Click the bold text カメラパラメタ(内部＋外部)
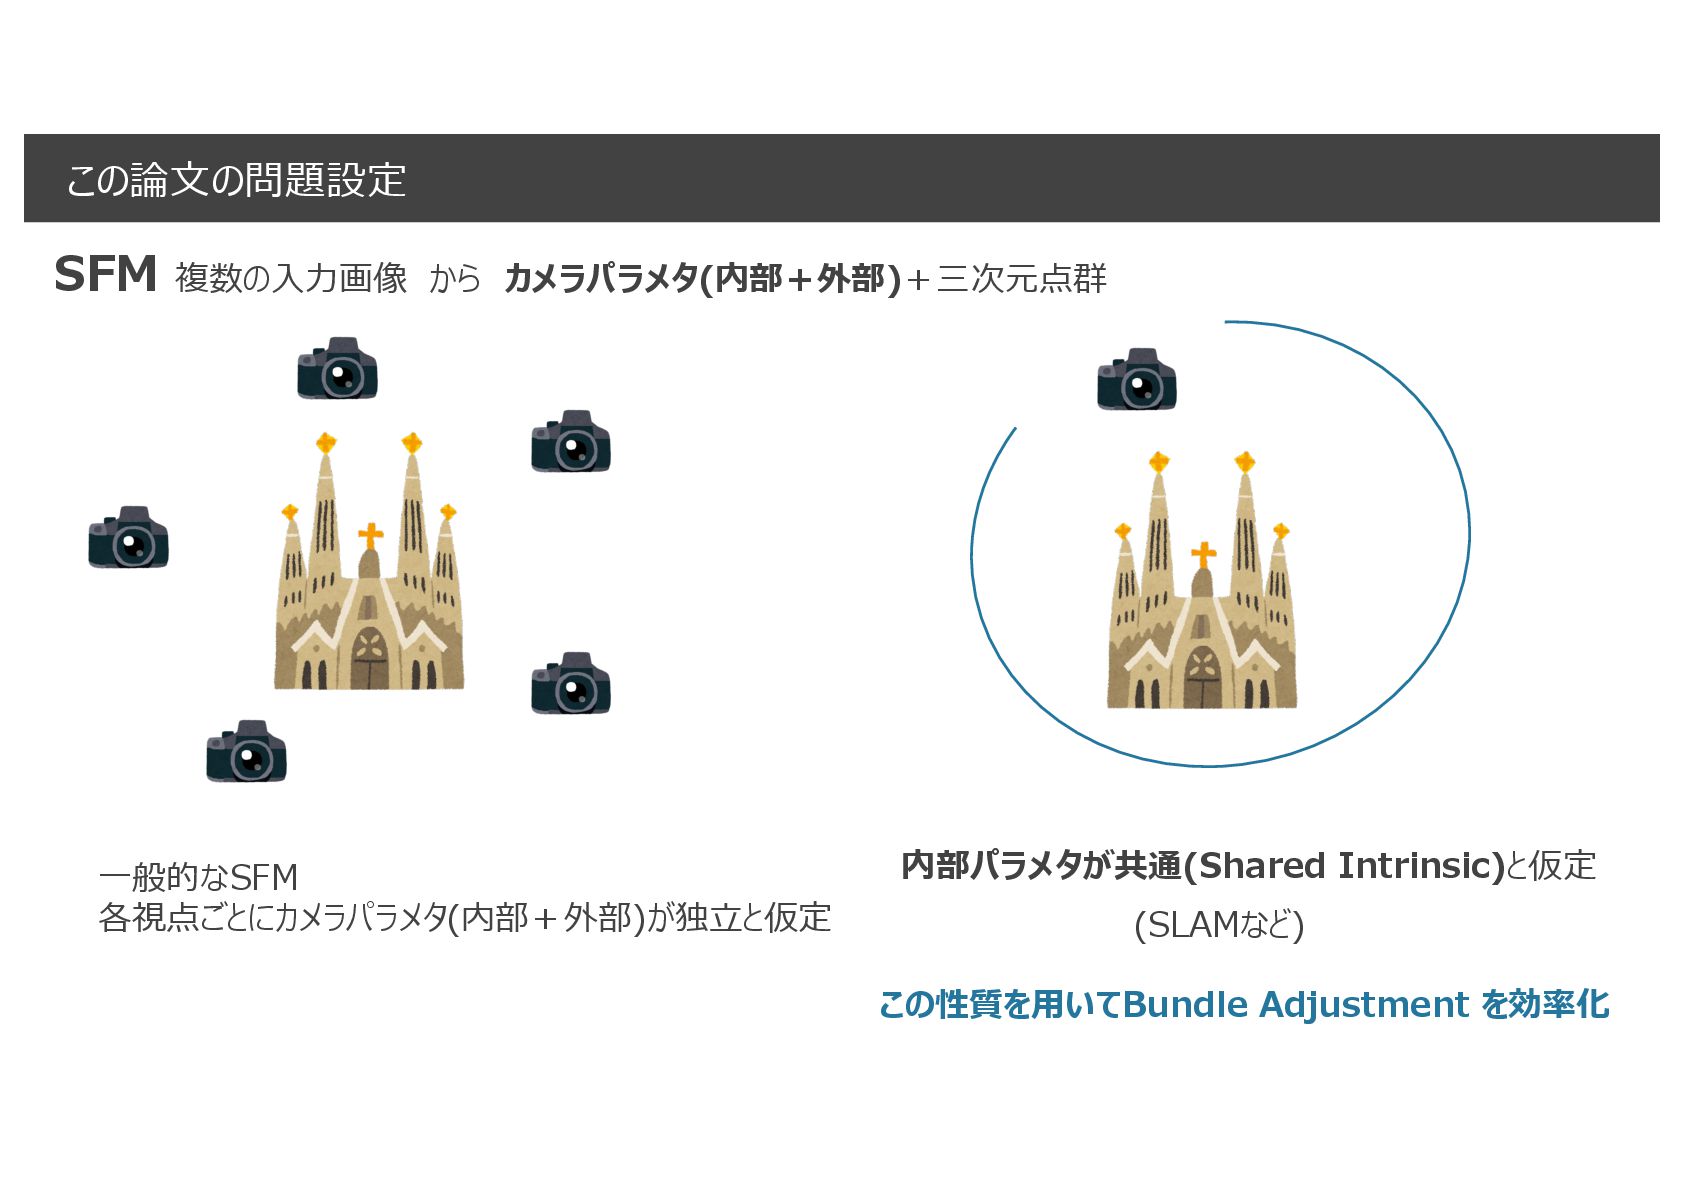This screenshot has width=1684, height=1190. (x=703, y=278)
